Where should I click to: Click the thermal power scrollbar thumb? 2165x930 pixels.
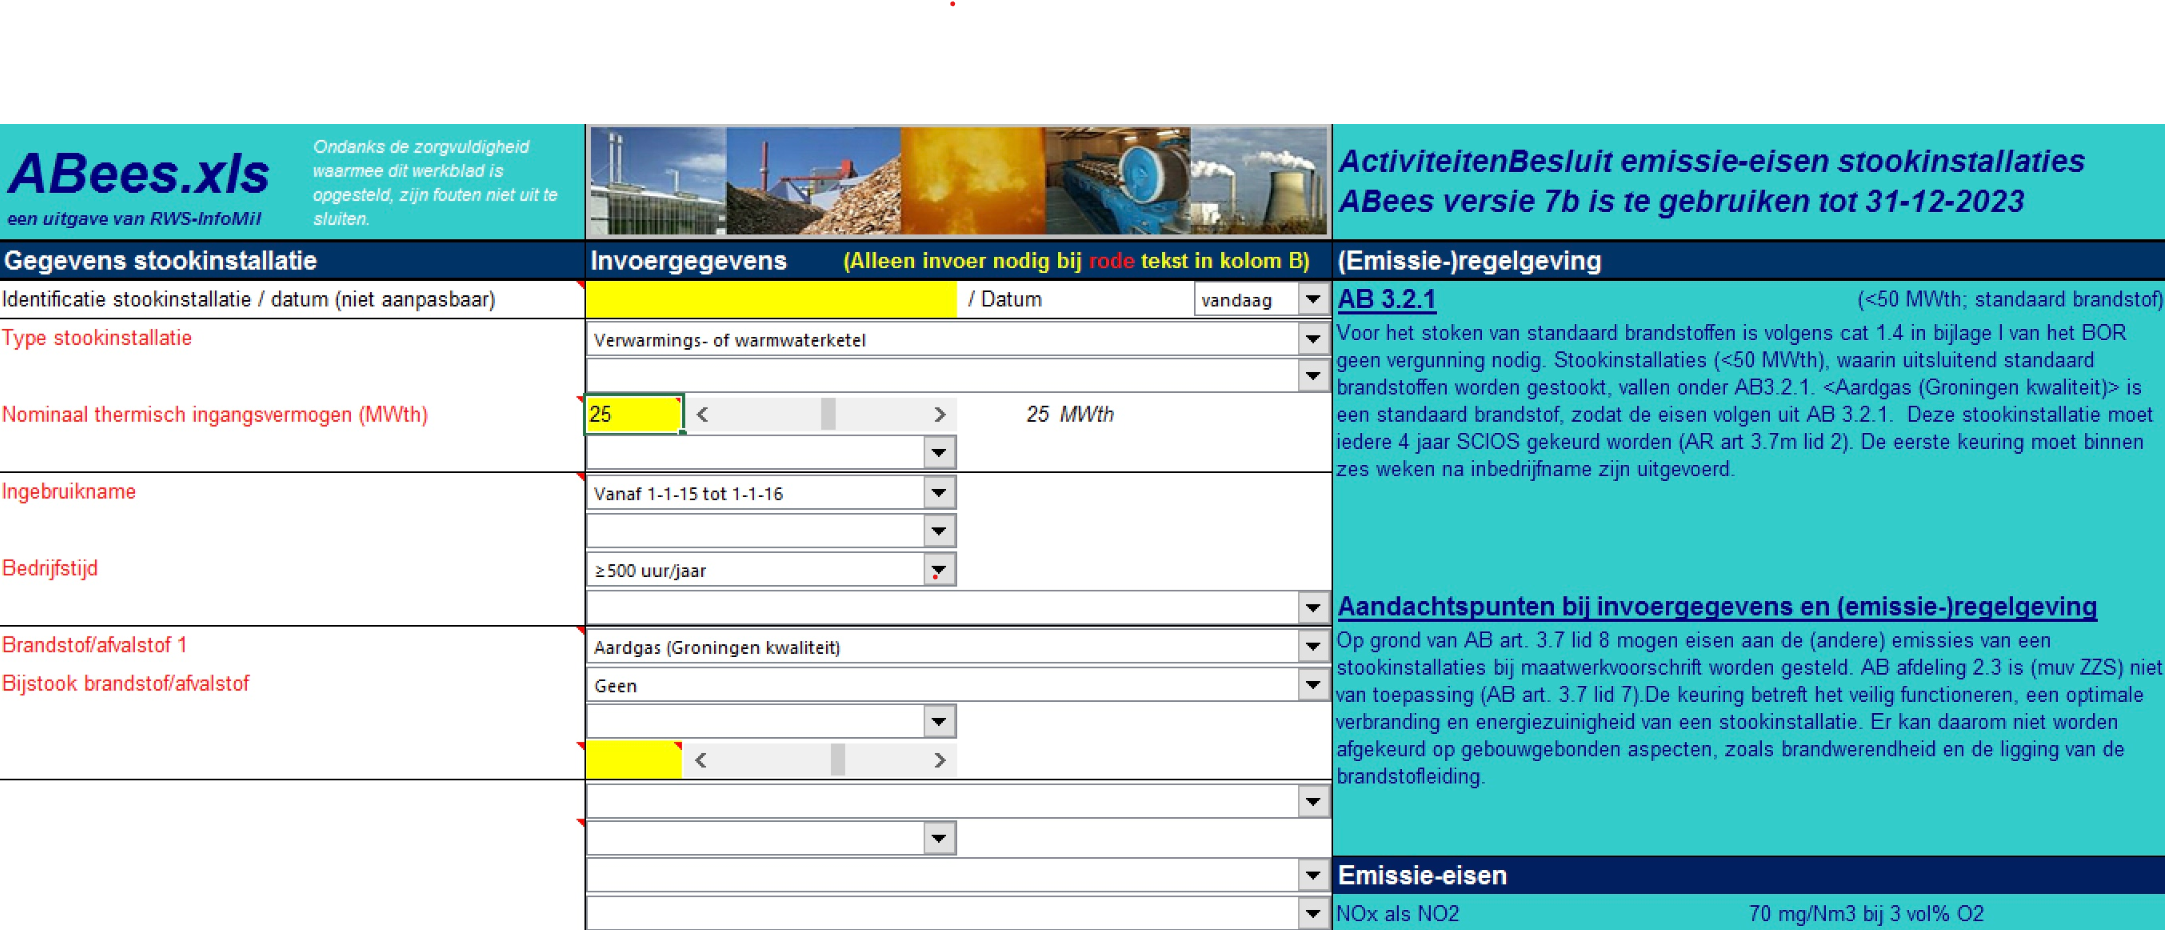coord(828,415)
